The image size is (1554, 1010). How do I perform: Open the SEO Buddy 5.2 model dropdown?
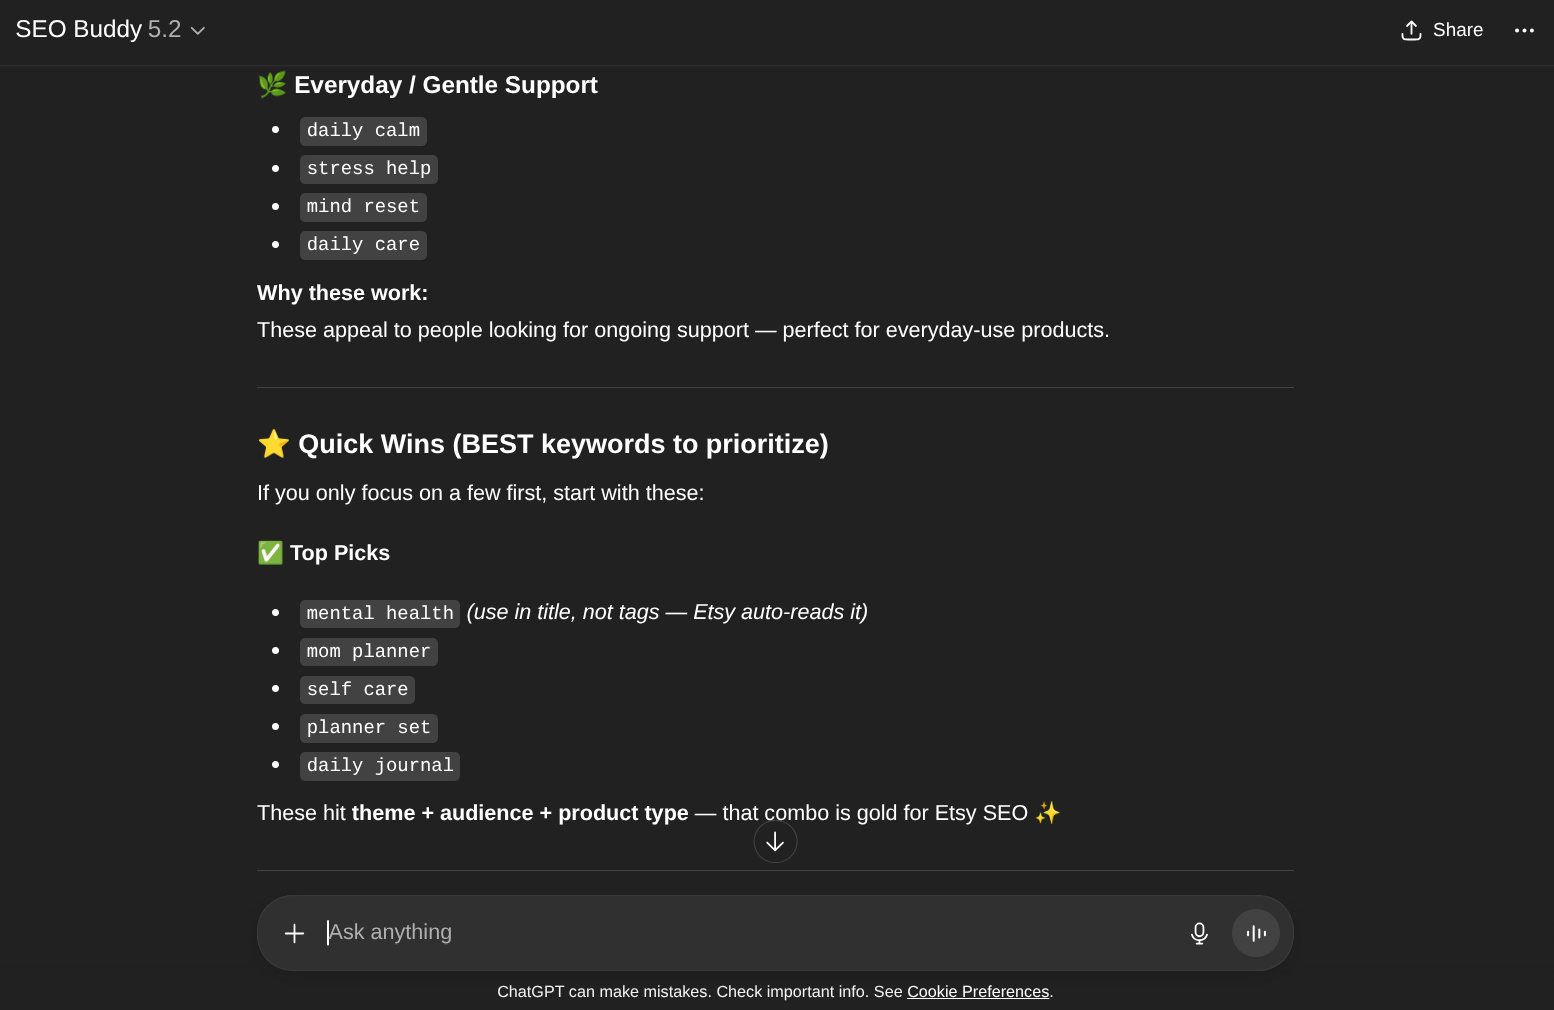(x=110, y=30)
